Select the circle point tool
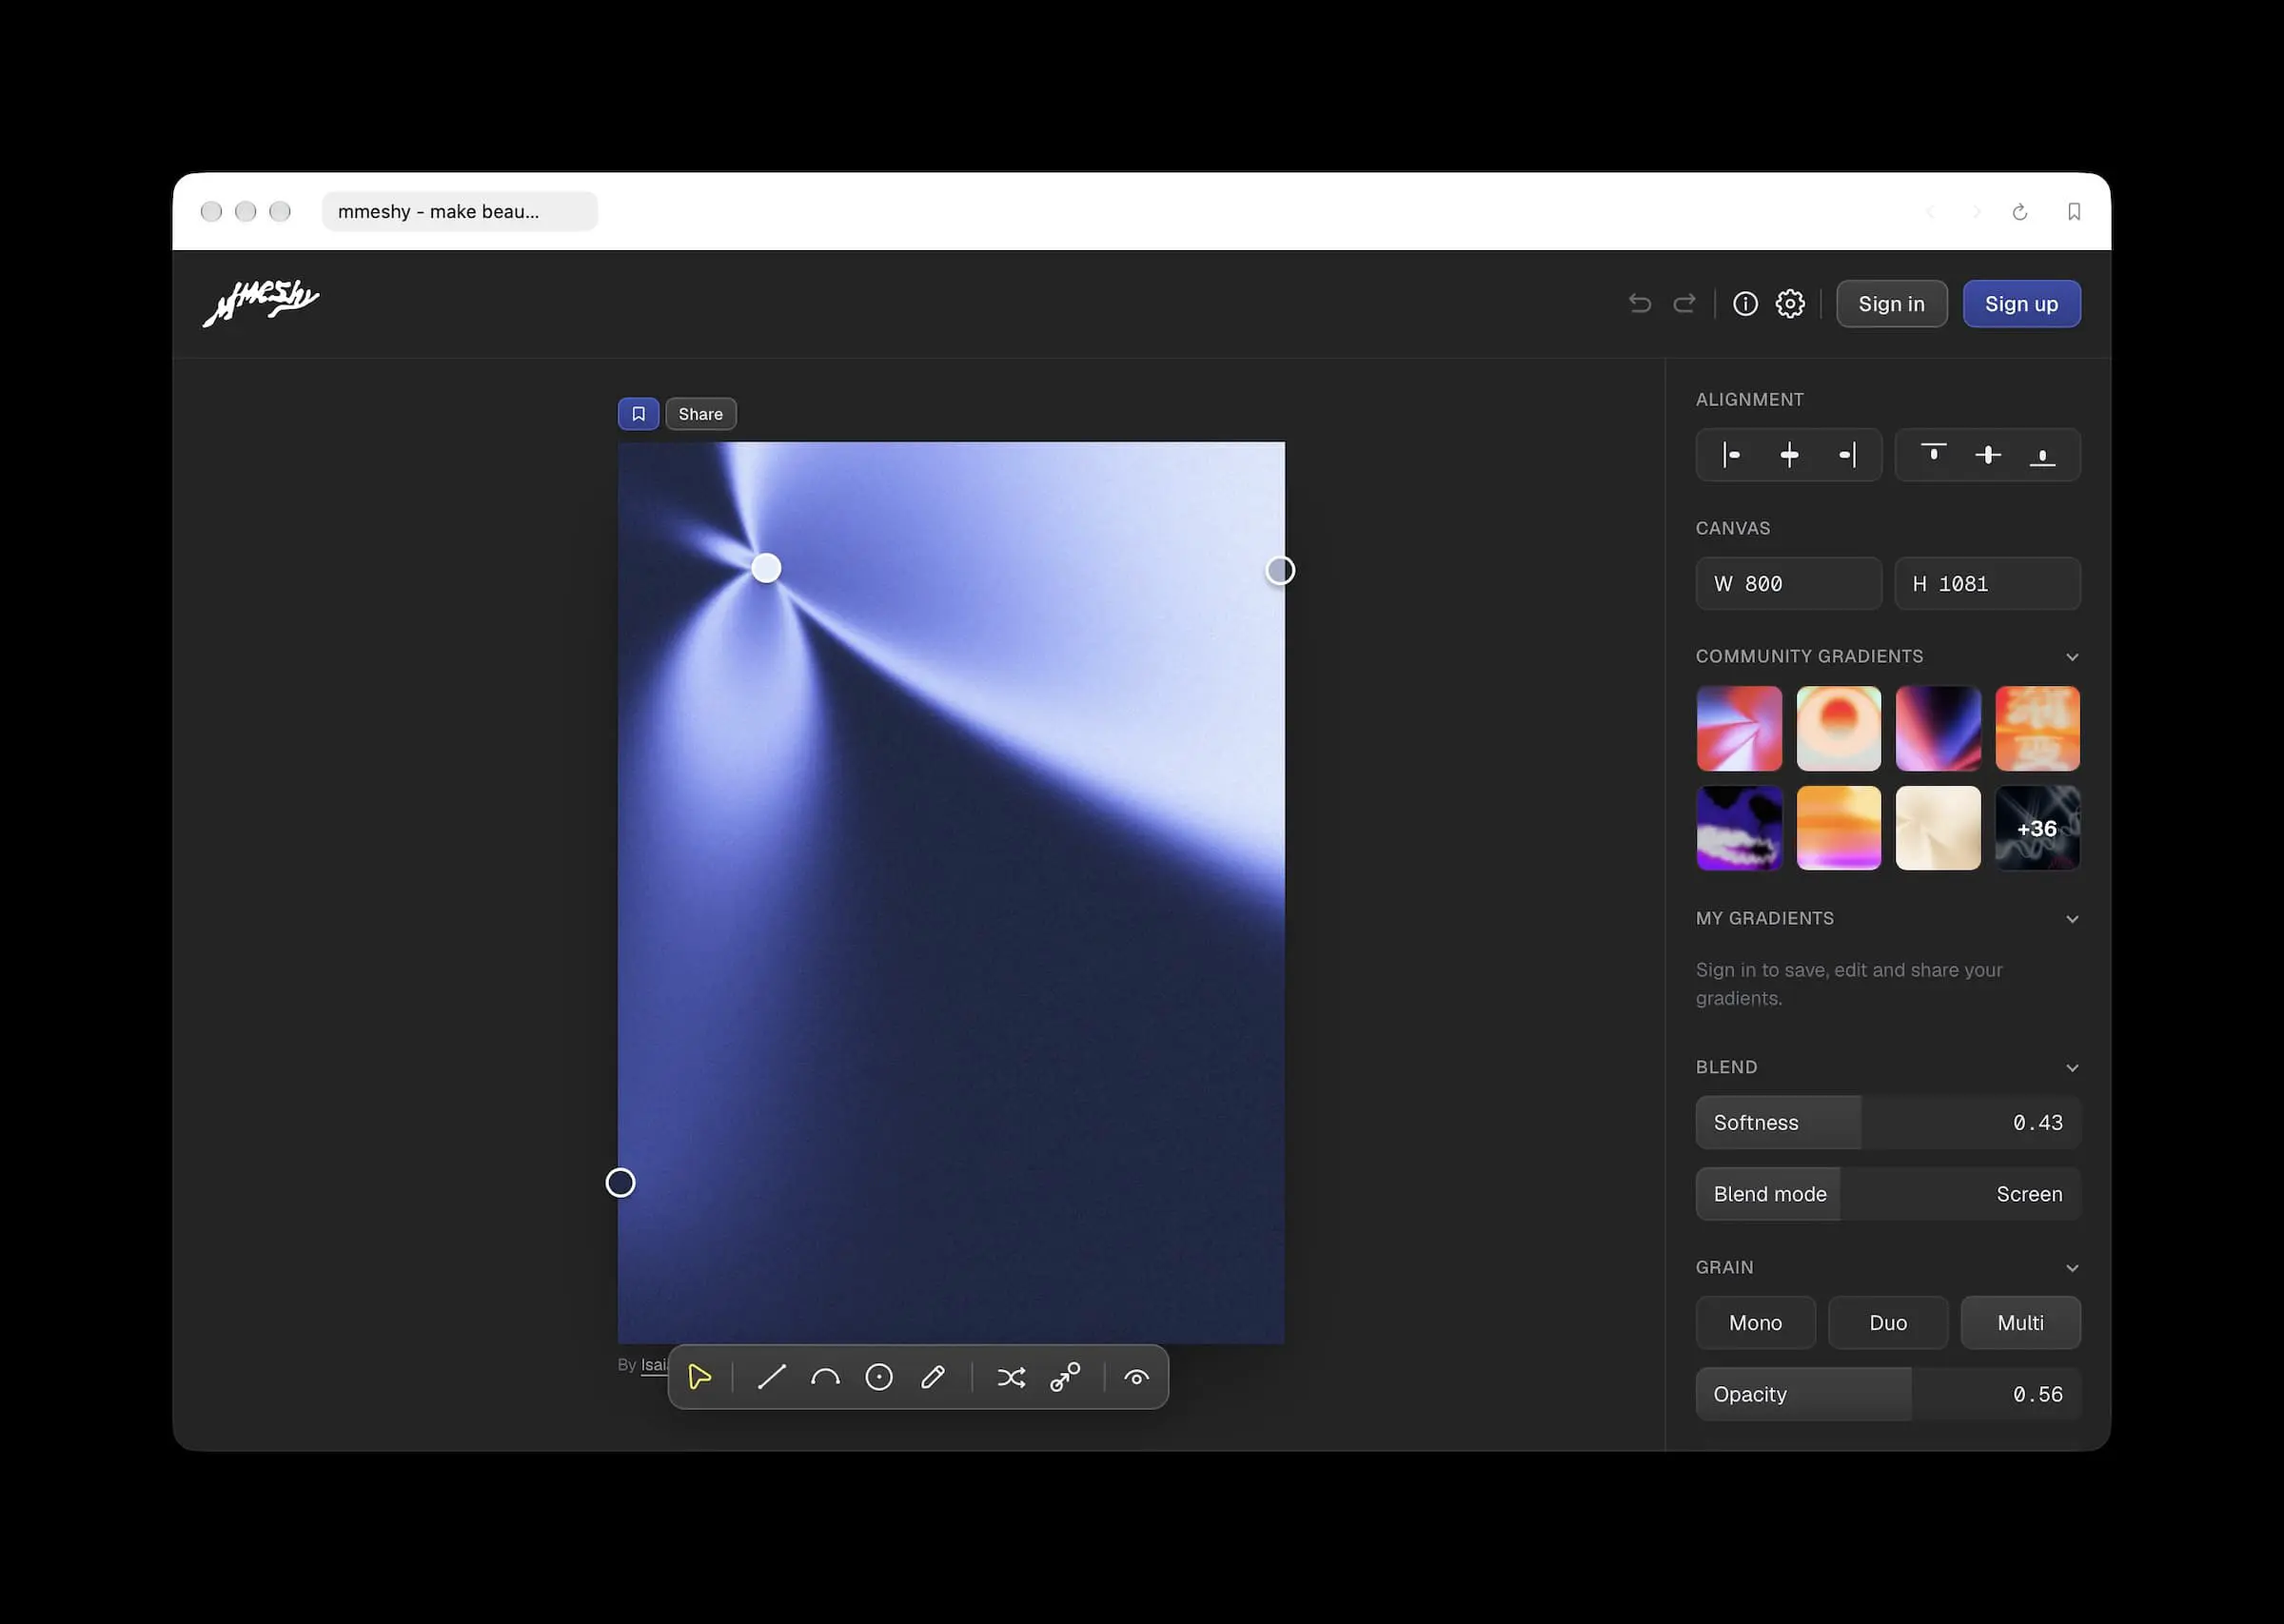The image size is (2284, 1624). [879, 1377]
